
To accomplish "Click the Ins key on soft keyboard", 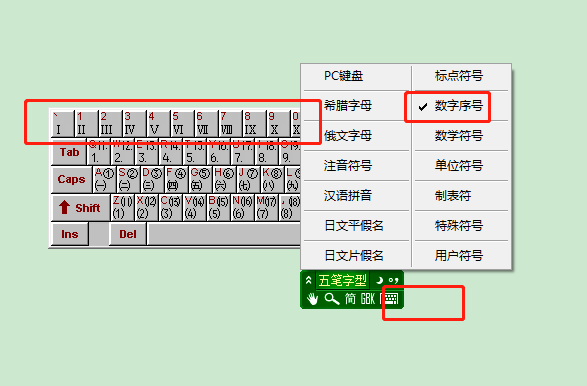I will (x=70, y=234).
